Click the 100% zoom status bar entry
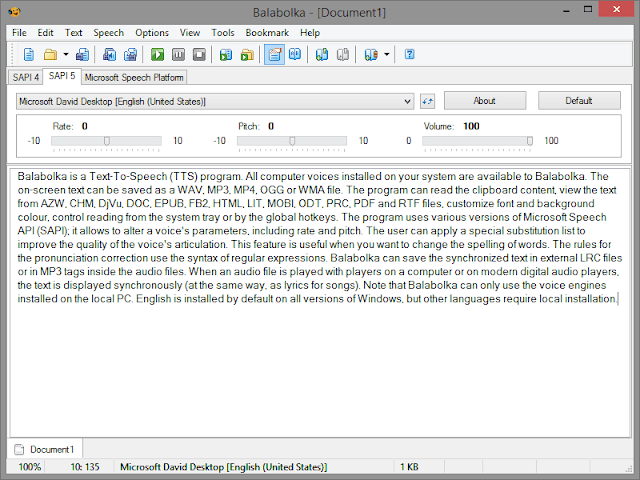The height and width of the screenshot is (480, 640). [x=29, y=467]
